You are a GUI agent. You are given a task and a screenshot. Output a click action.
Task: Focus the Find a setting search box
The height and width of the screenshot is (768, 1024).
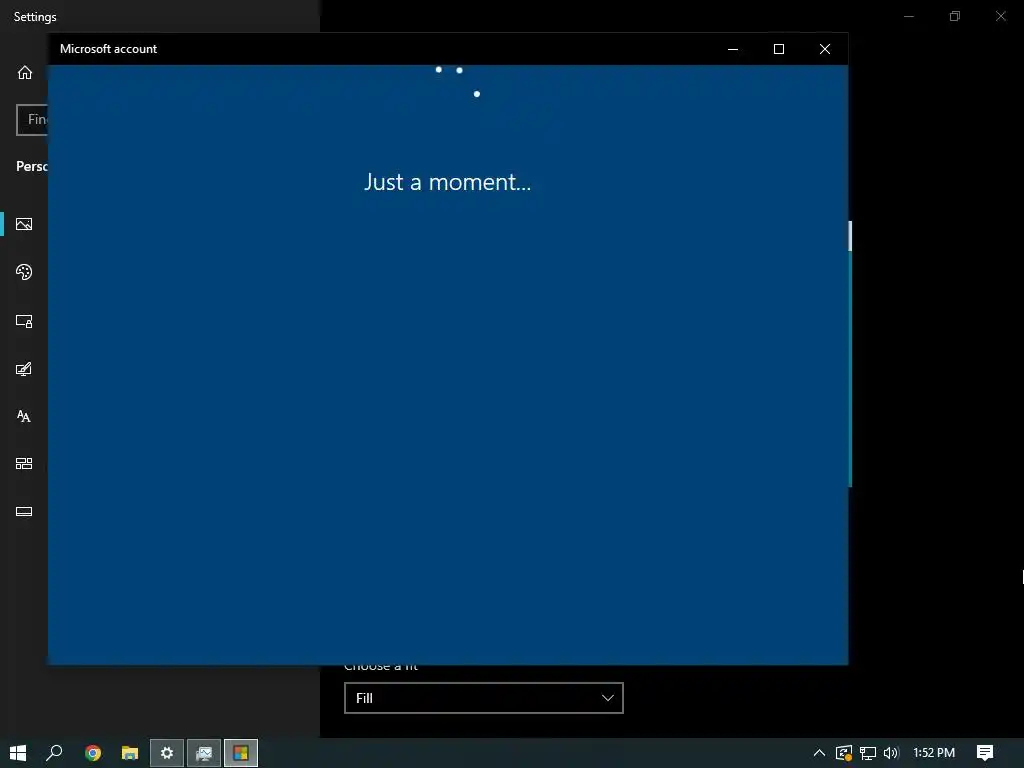point(32,120)
